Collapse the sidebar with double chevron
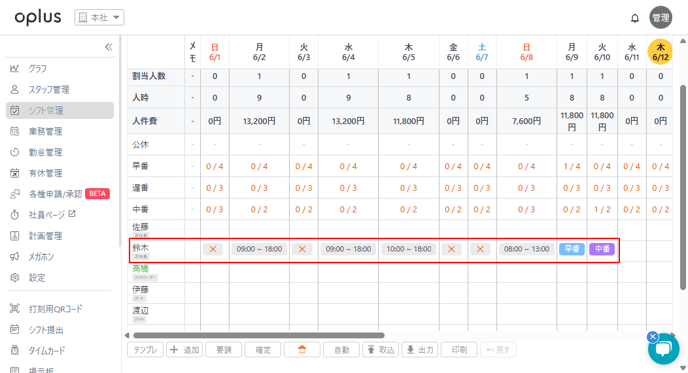 [x=108, y=47]
